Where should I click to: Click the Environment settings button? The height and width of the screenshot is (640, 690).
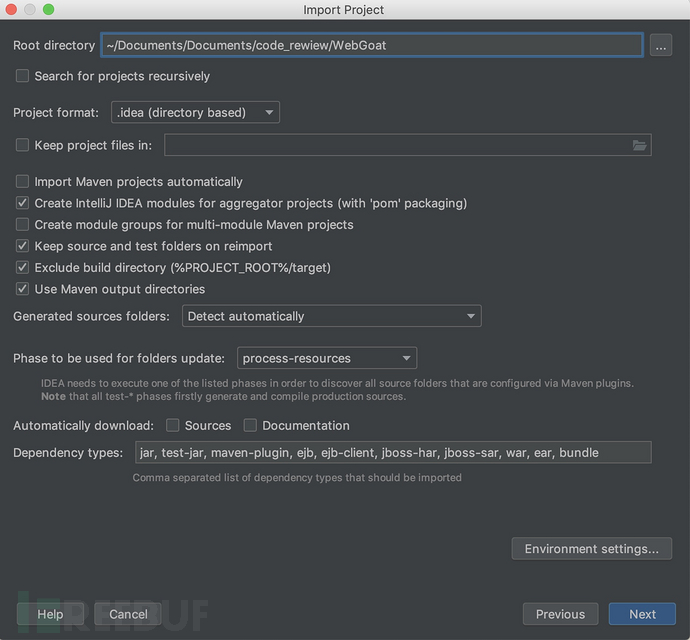pyautogui.click(x=591, y=549)
